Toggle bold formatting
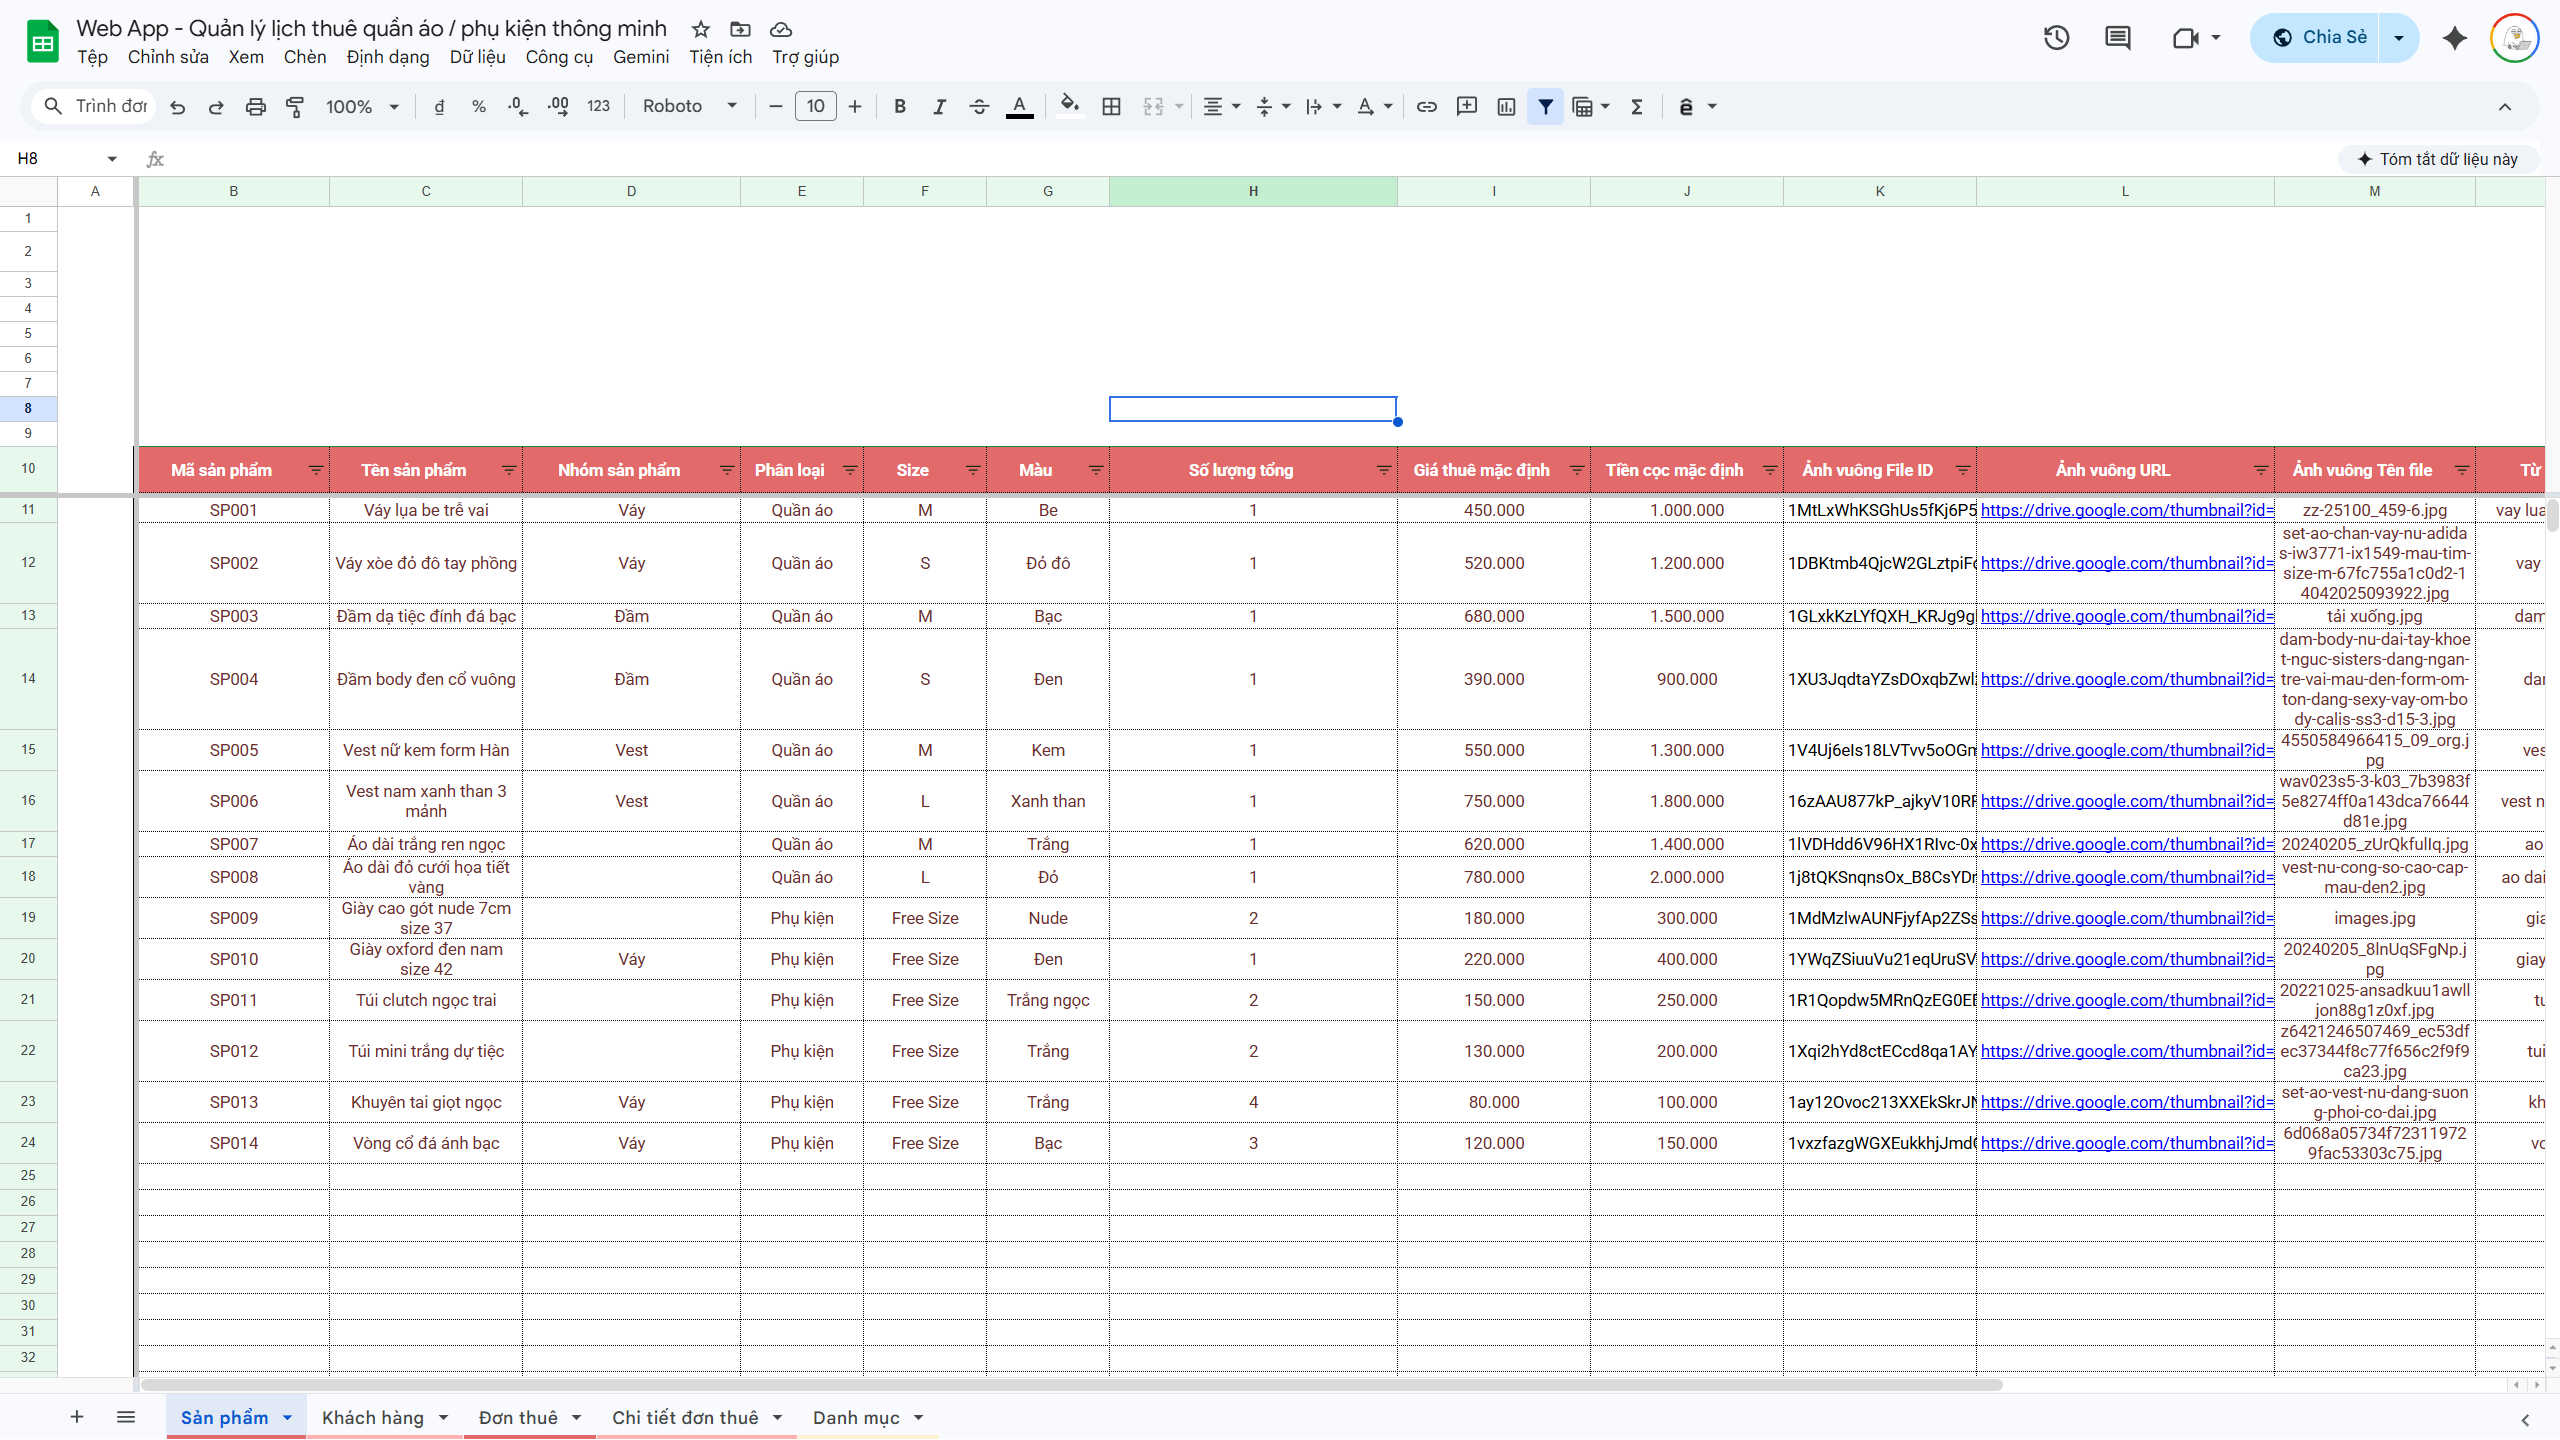Viewport: 2560px width, 1440px height. [900, 107]
